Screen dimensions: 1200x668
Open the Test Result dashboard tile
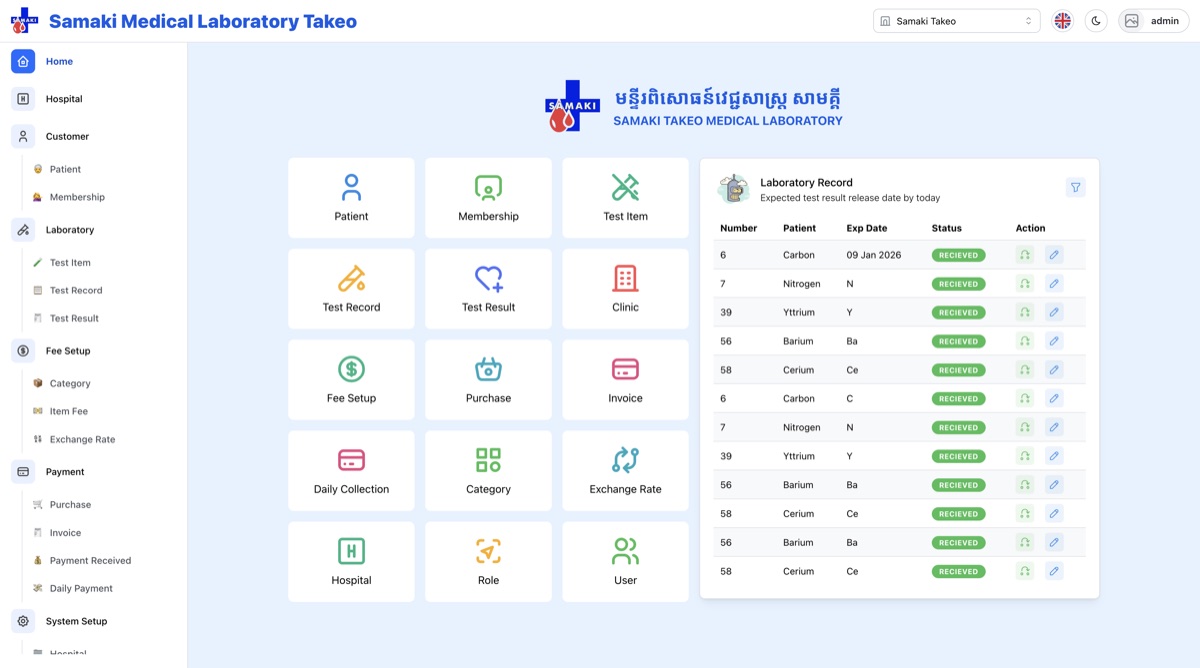click(x=488, y=289)
